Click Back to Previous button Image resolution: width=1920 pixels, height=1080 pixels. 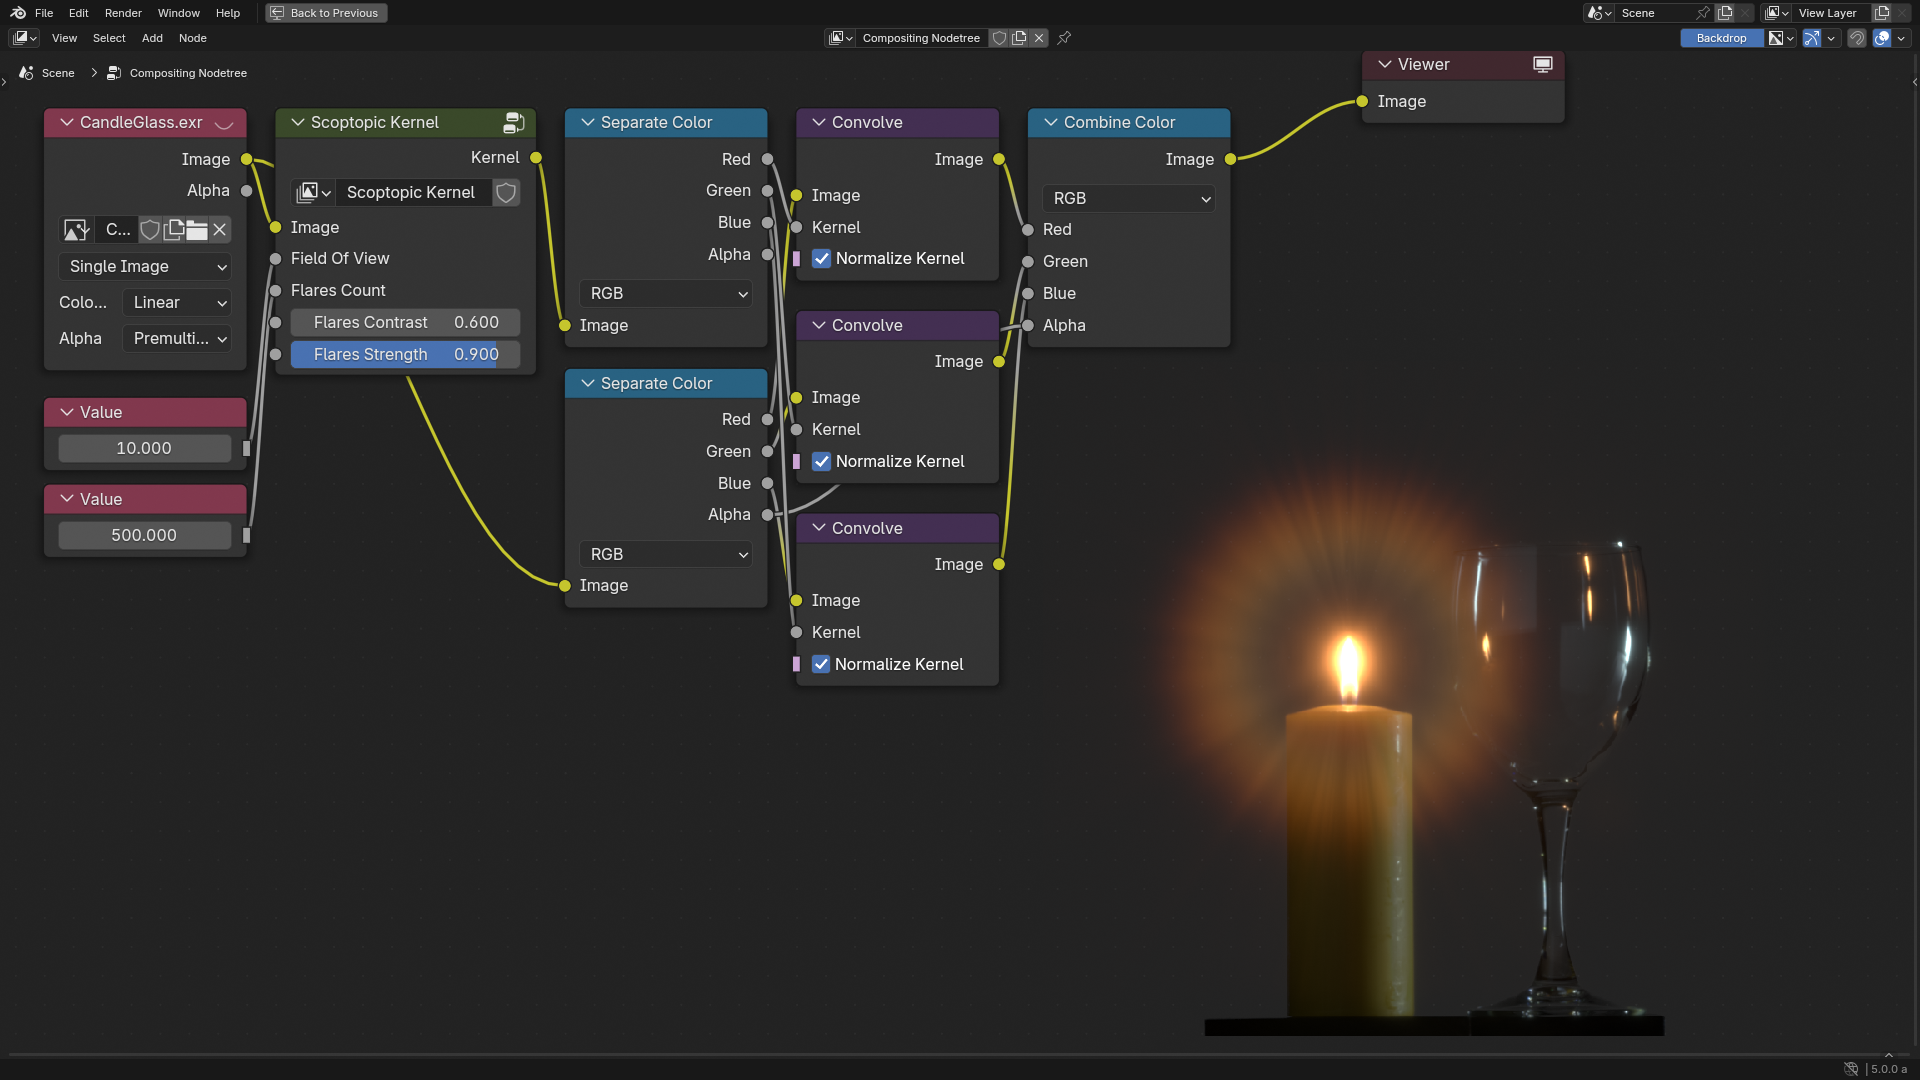coord(326,13)
